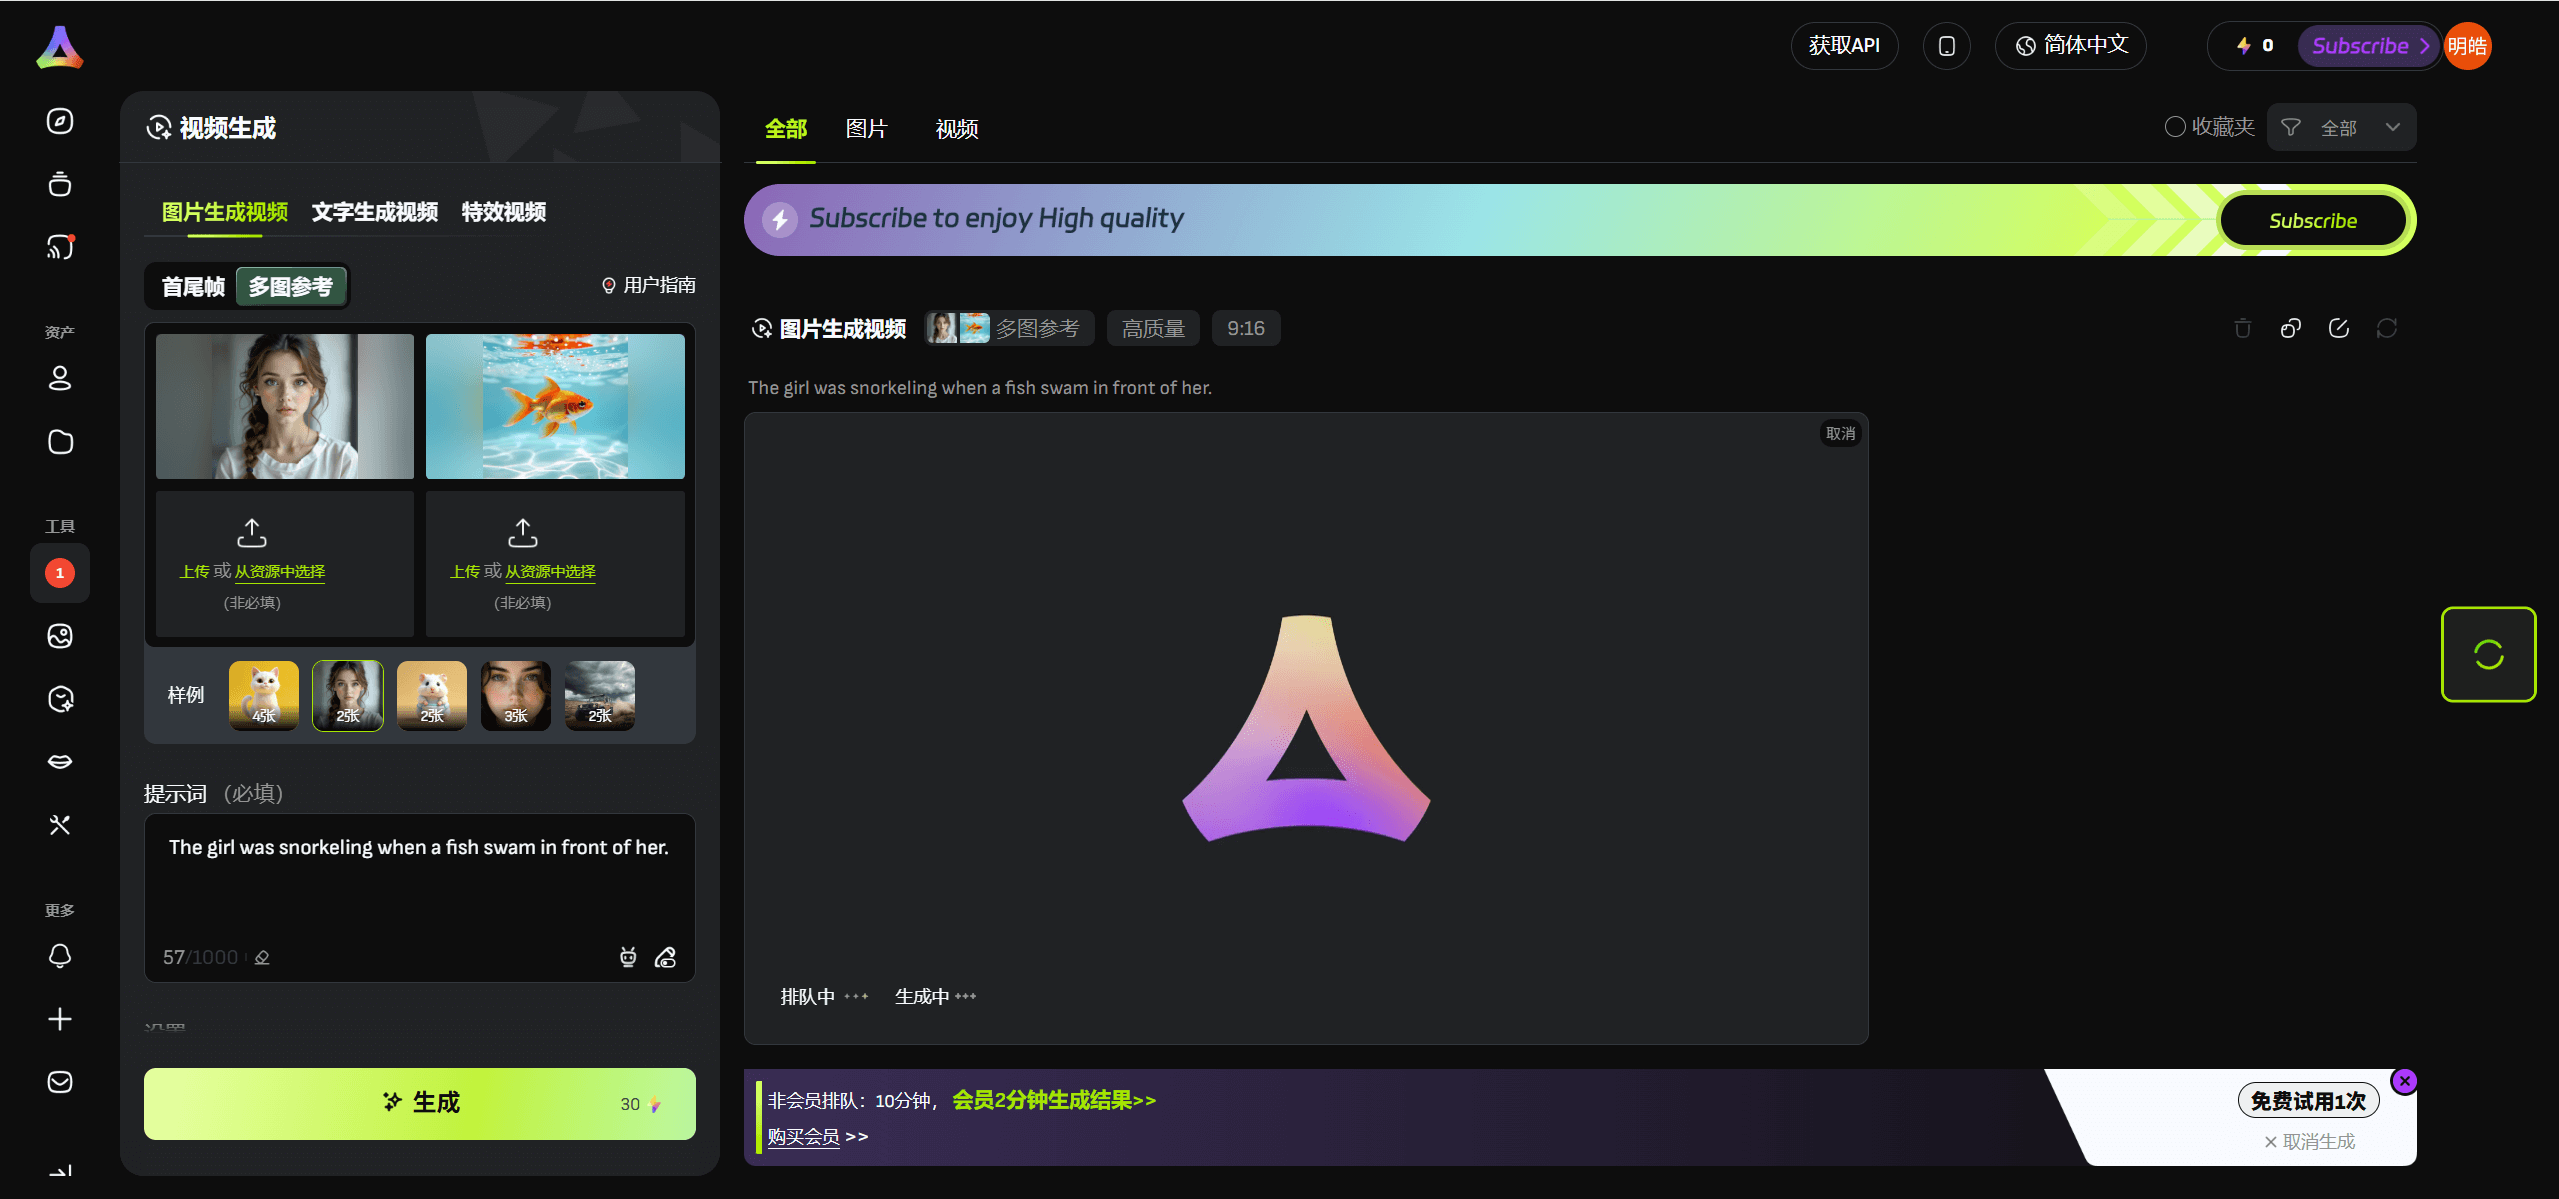2559x1199 pixels.
Task: Open the video generation tool icon in sidebar
Action: pyautogui.click(x=60, y=573)
